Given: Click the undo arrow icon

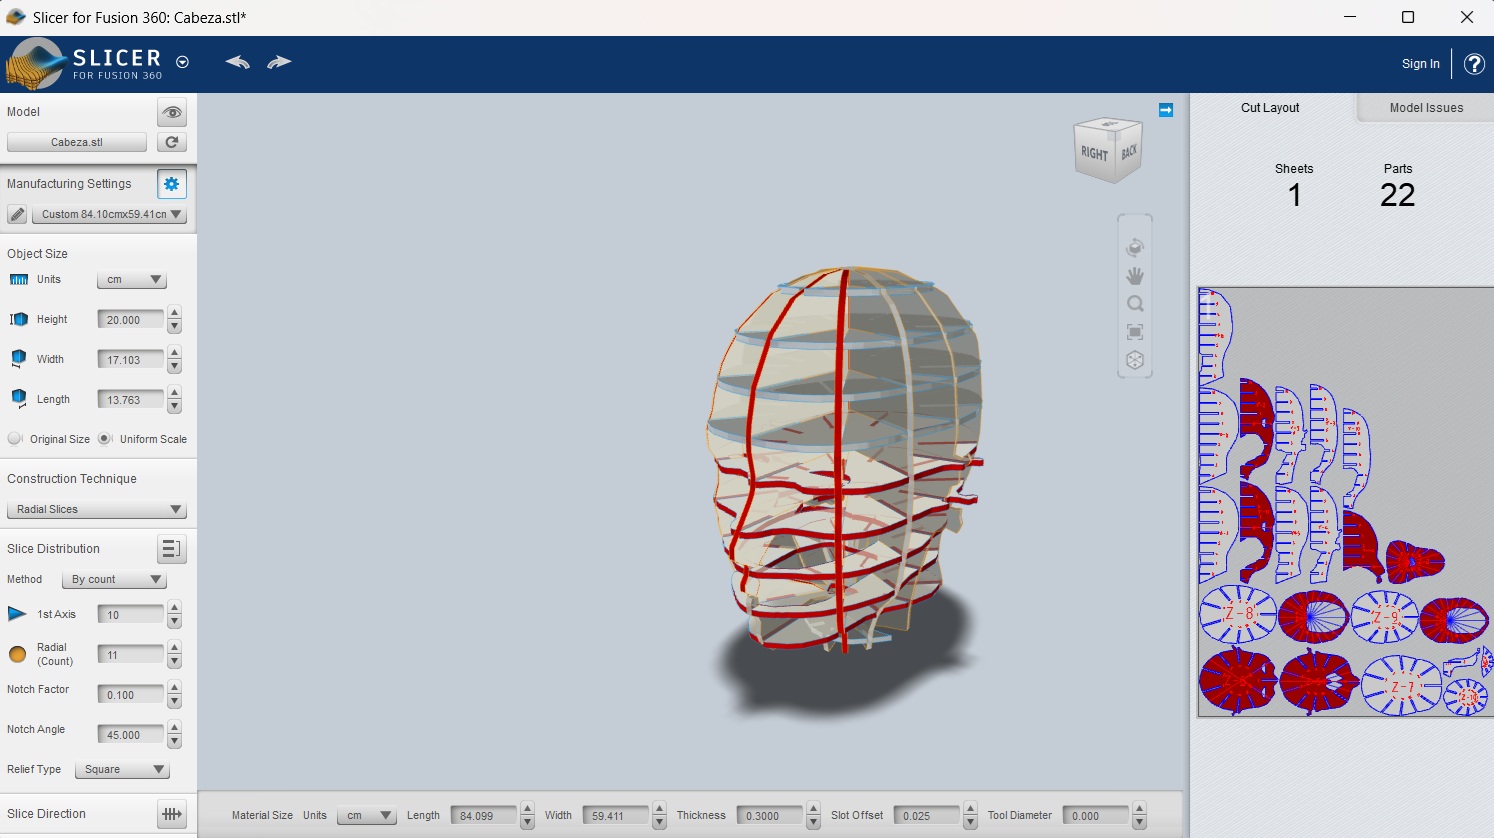Looking at the screenshot, I should pos(237,62).
